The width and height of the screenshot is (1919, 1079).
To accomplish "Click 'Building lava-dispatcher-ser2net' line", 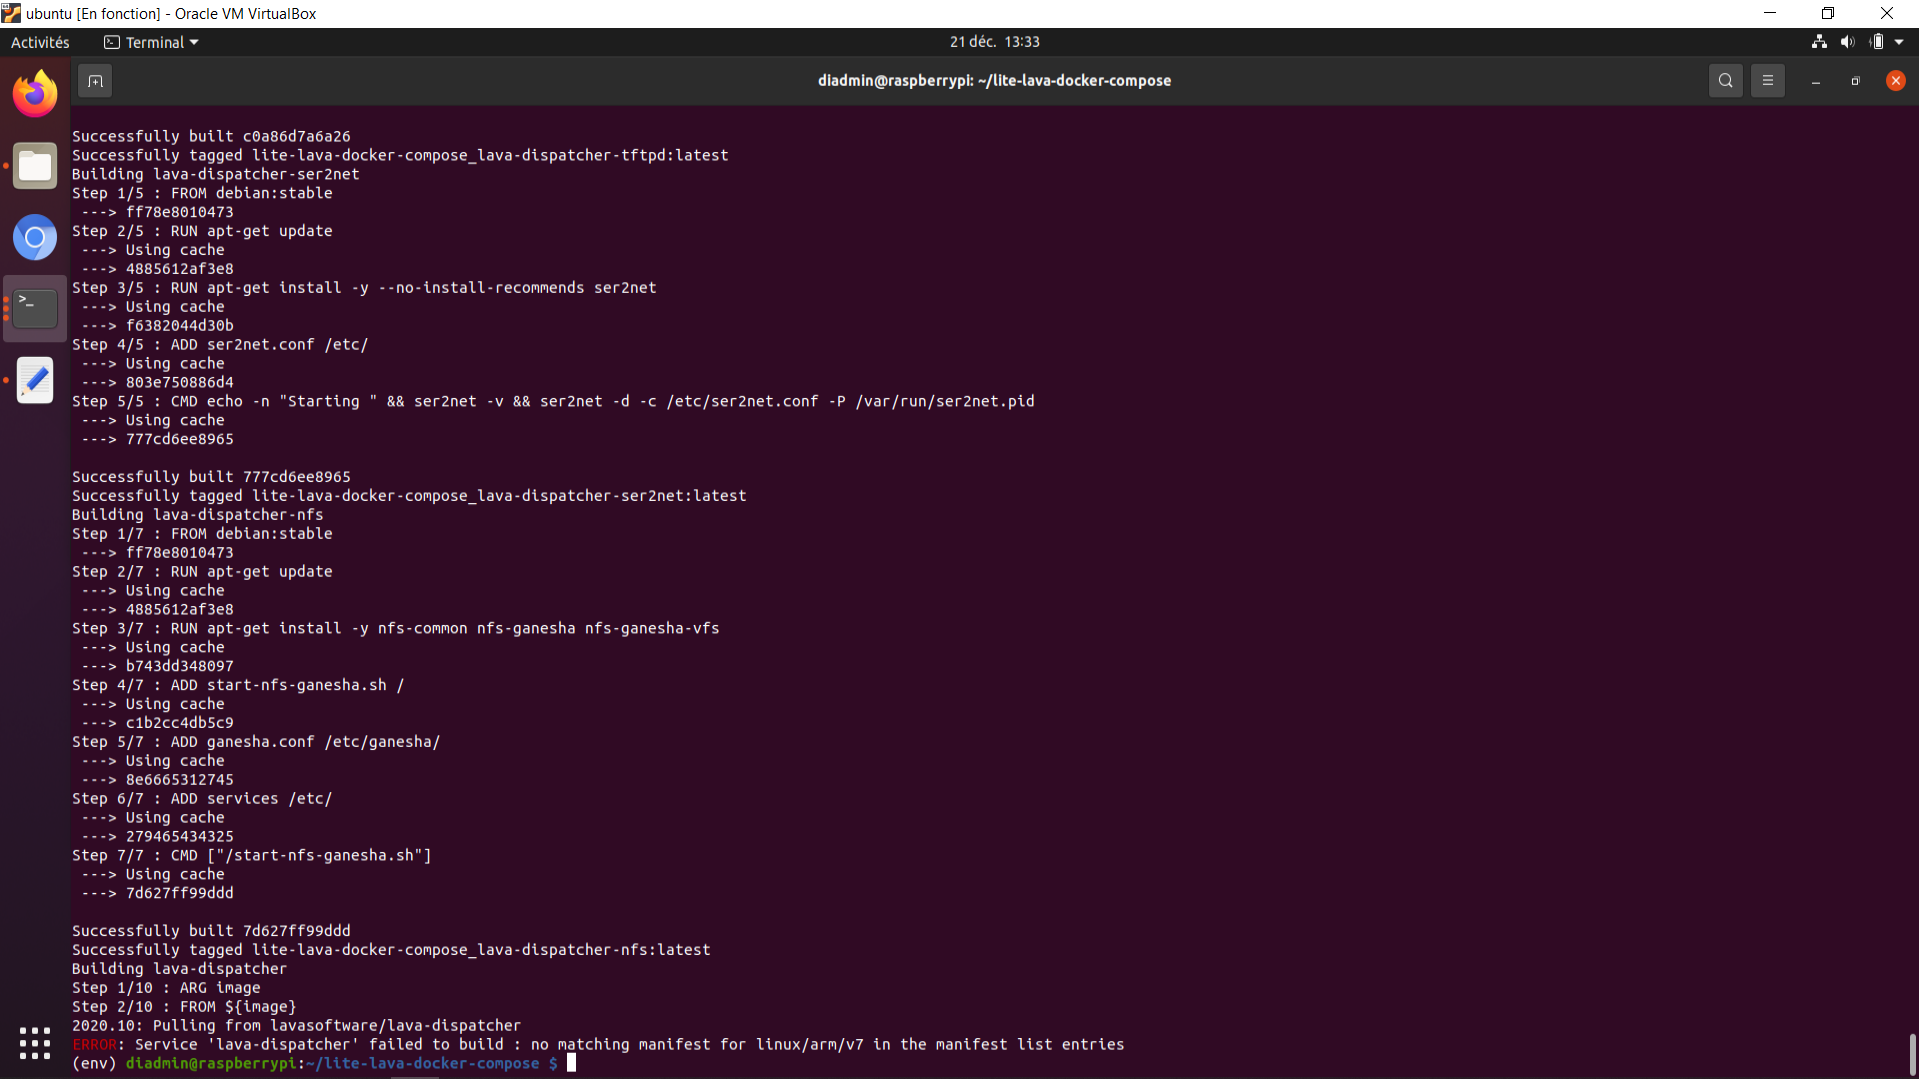I will pos(215,174).
